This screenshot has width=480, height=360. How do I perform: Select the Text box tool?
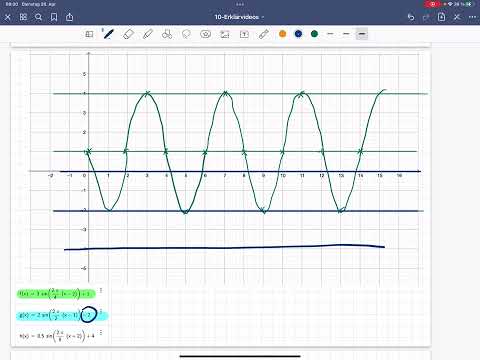pos(244,34)
